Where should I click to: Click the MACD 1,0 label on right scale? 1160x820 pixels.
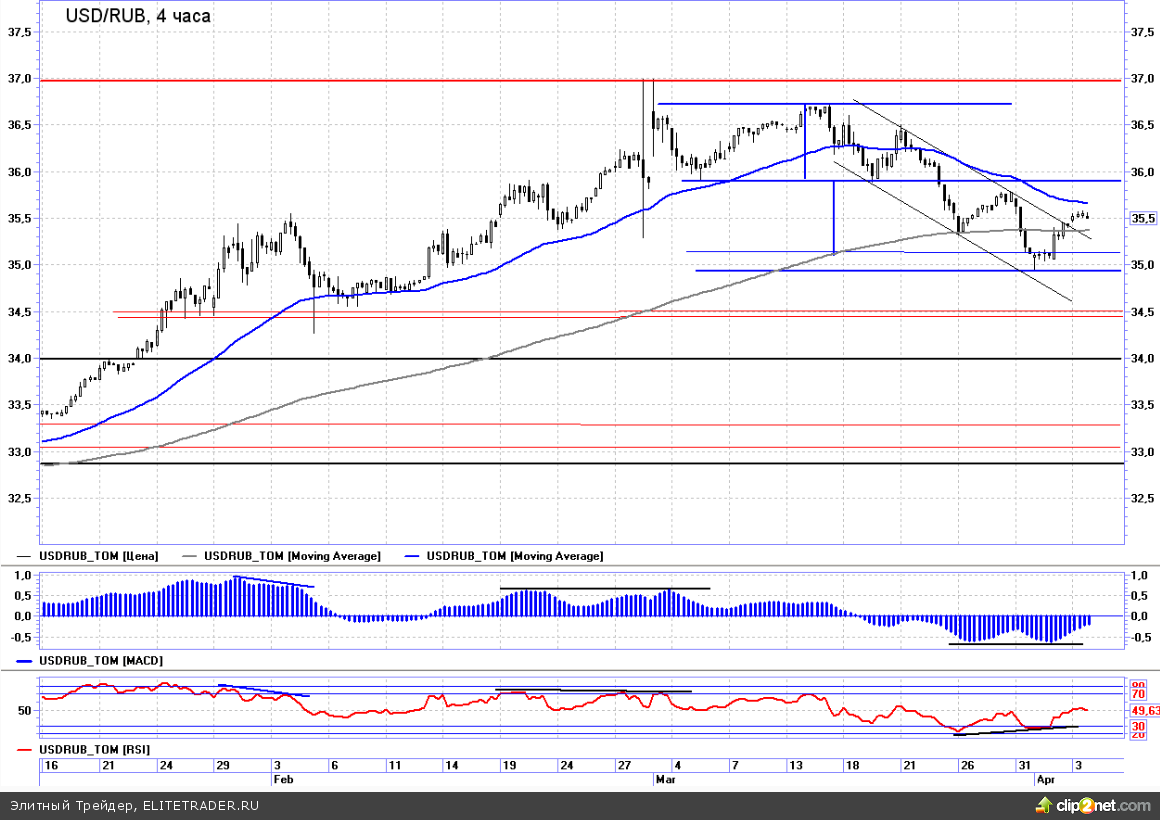tap(1138, 575)
